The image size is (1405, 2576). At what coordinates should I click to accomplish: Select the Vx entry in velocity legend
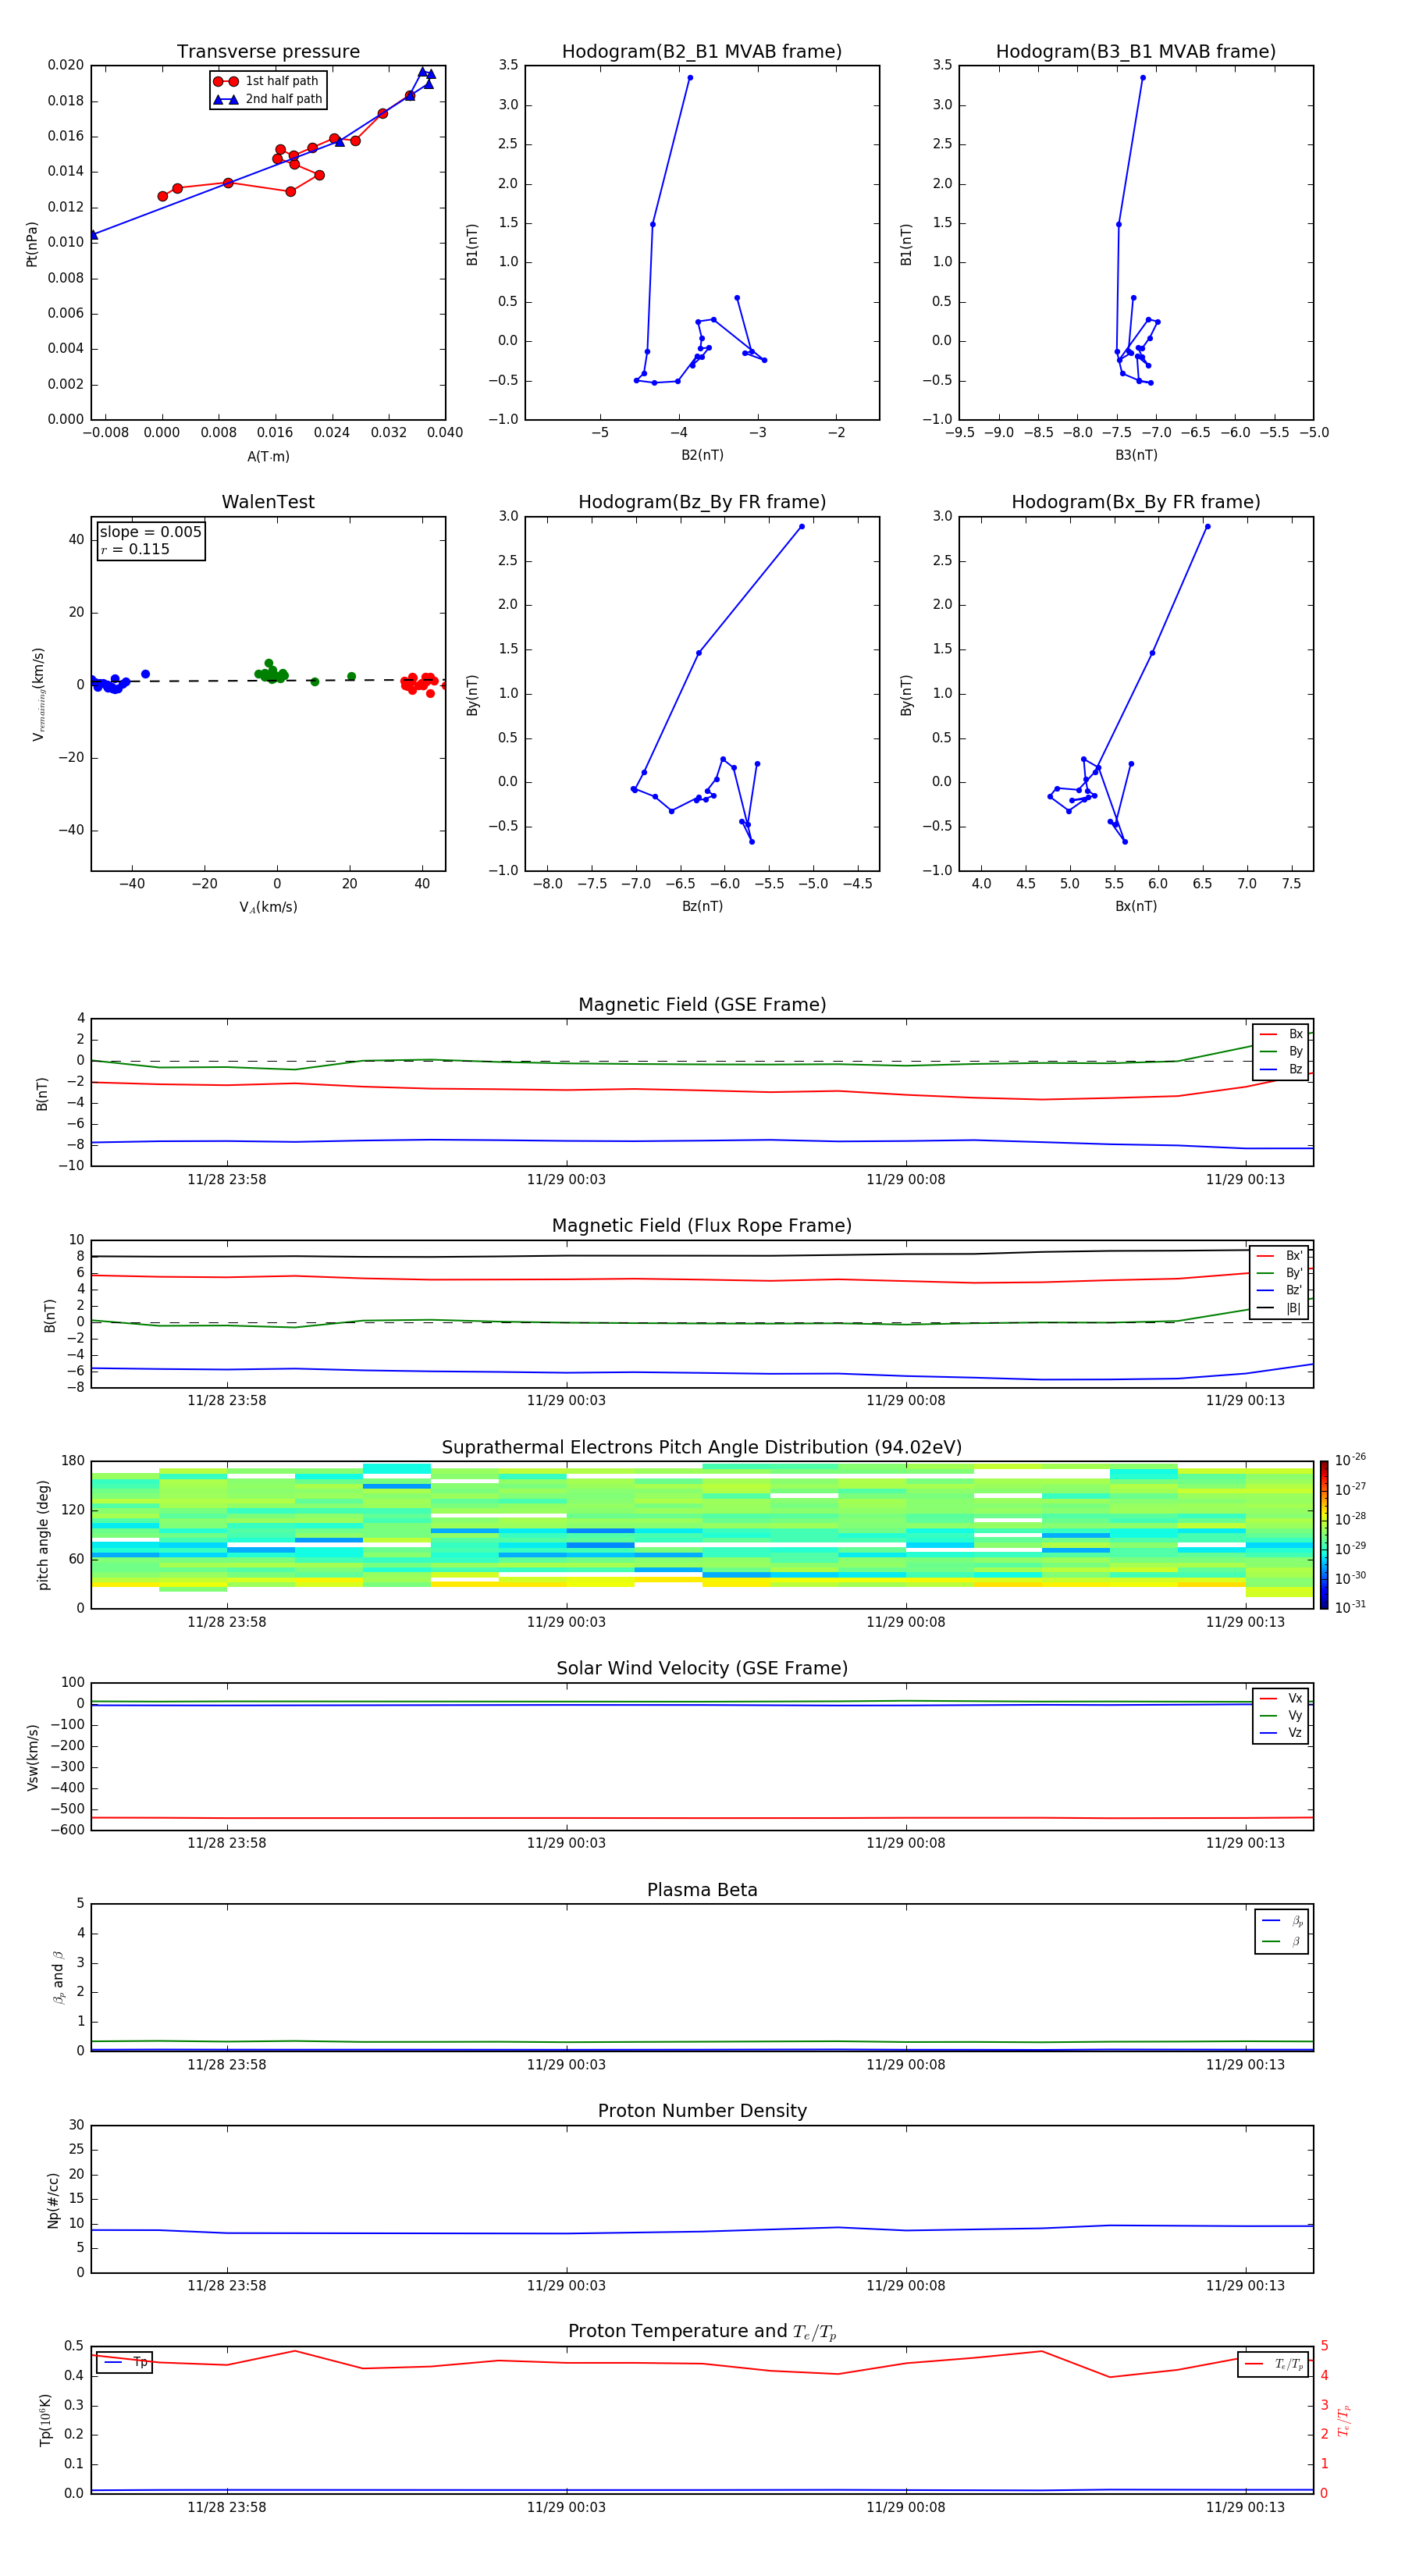pos(1281,1698)
